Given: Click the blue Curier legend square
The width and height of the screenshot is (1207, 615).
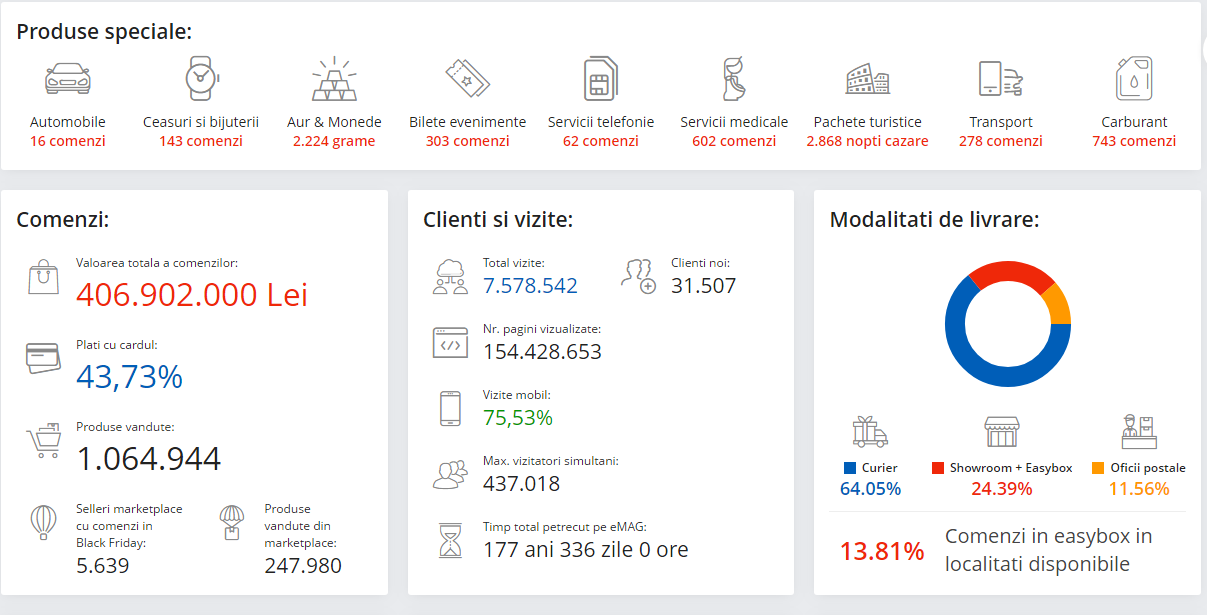Looking at the screenshot, I should pos(850,468).
